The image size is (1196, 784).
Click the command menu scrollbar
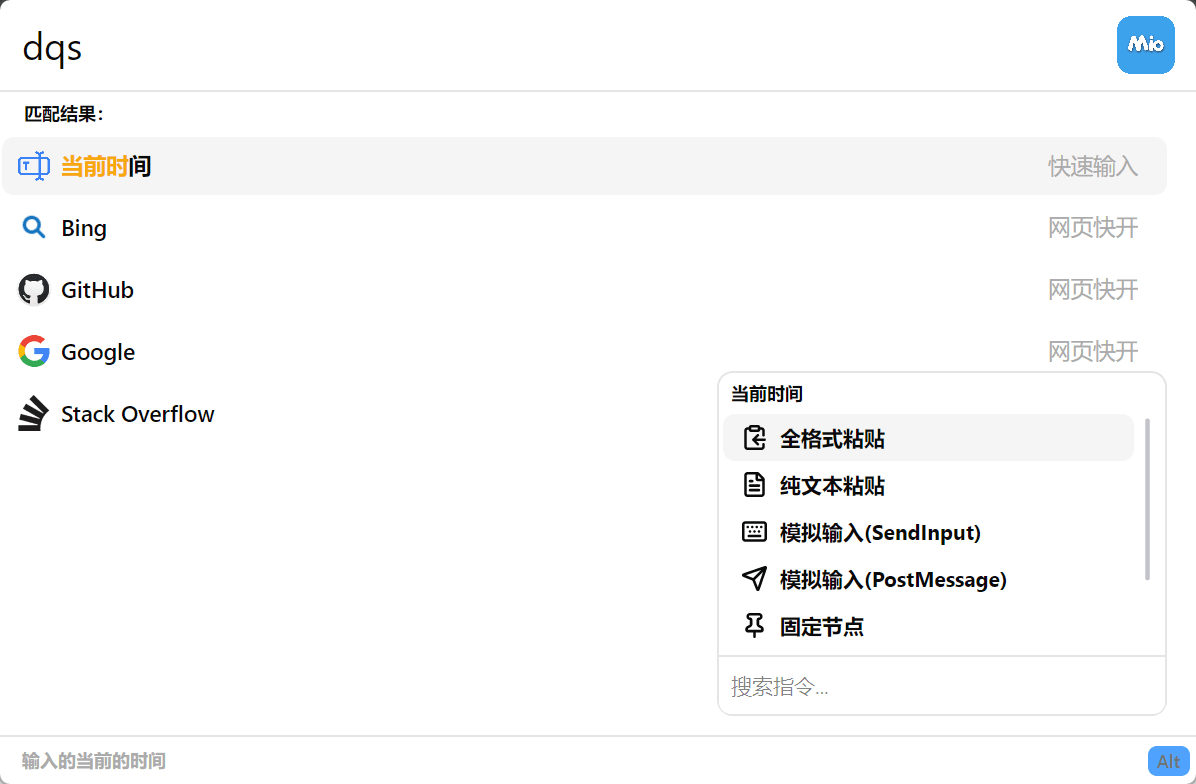click(x=1147, y=500)
